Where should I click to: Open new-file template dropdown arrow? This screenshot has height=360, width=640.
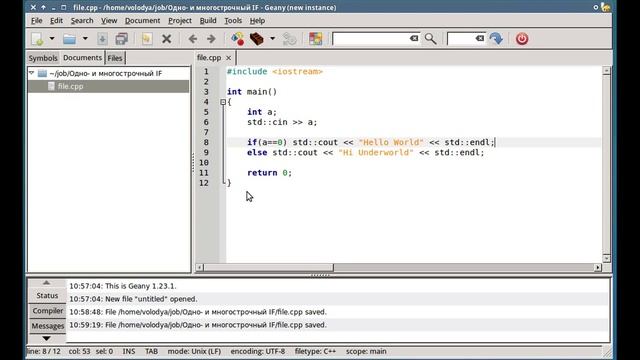52,39
